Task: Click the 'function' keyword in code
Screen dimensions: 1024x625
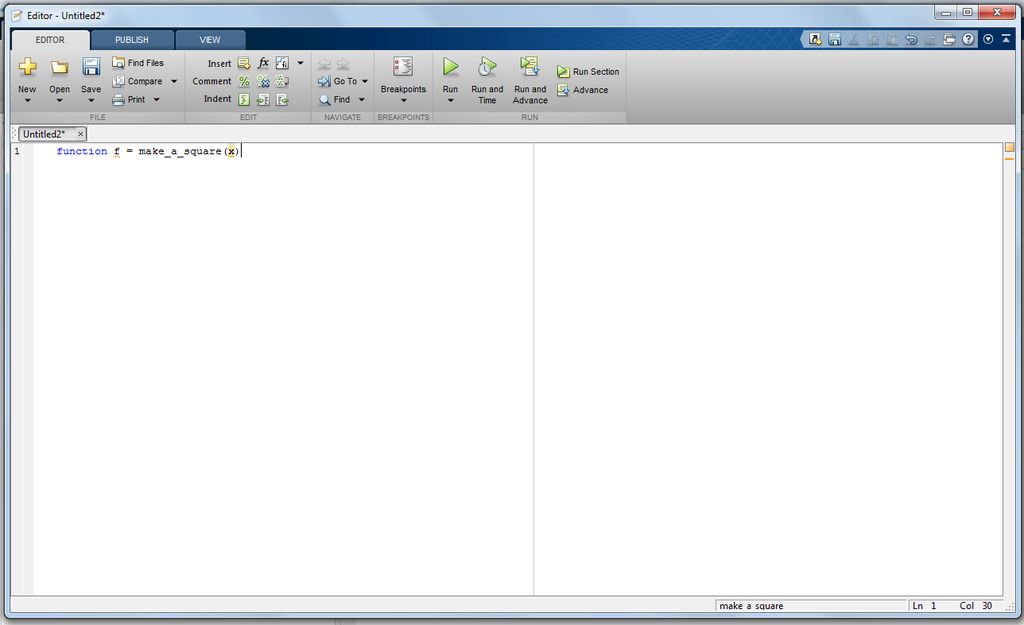Action: point(82,151)
